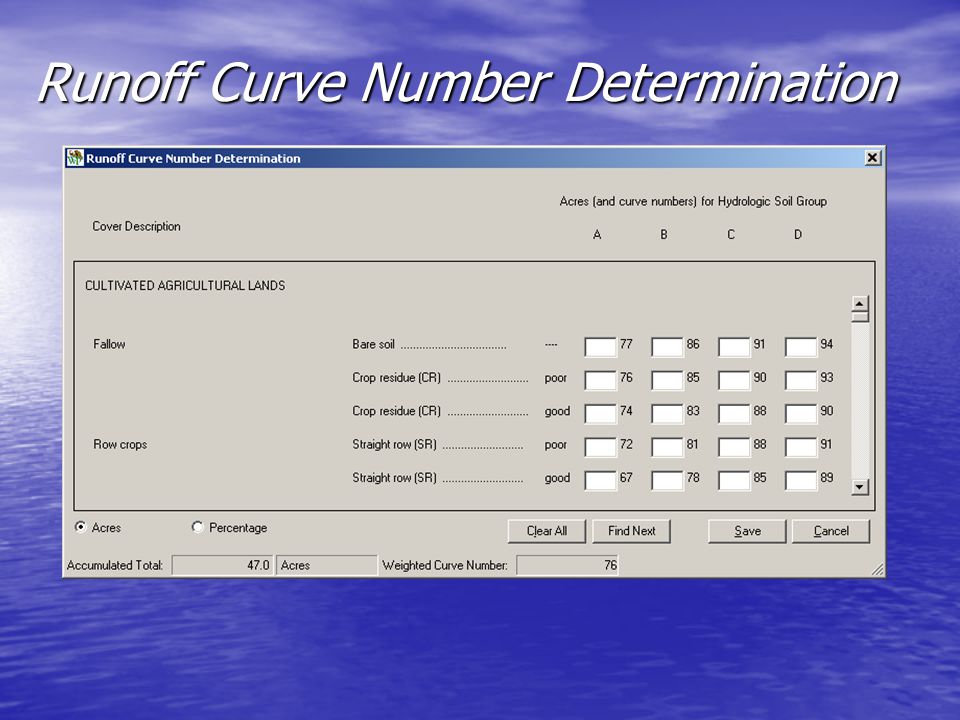Click Straight row good group B field
The image size is (960, 720).
[x=667, y=480]
